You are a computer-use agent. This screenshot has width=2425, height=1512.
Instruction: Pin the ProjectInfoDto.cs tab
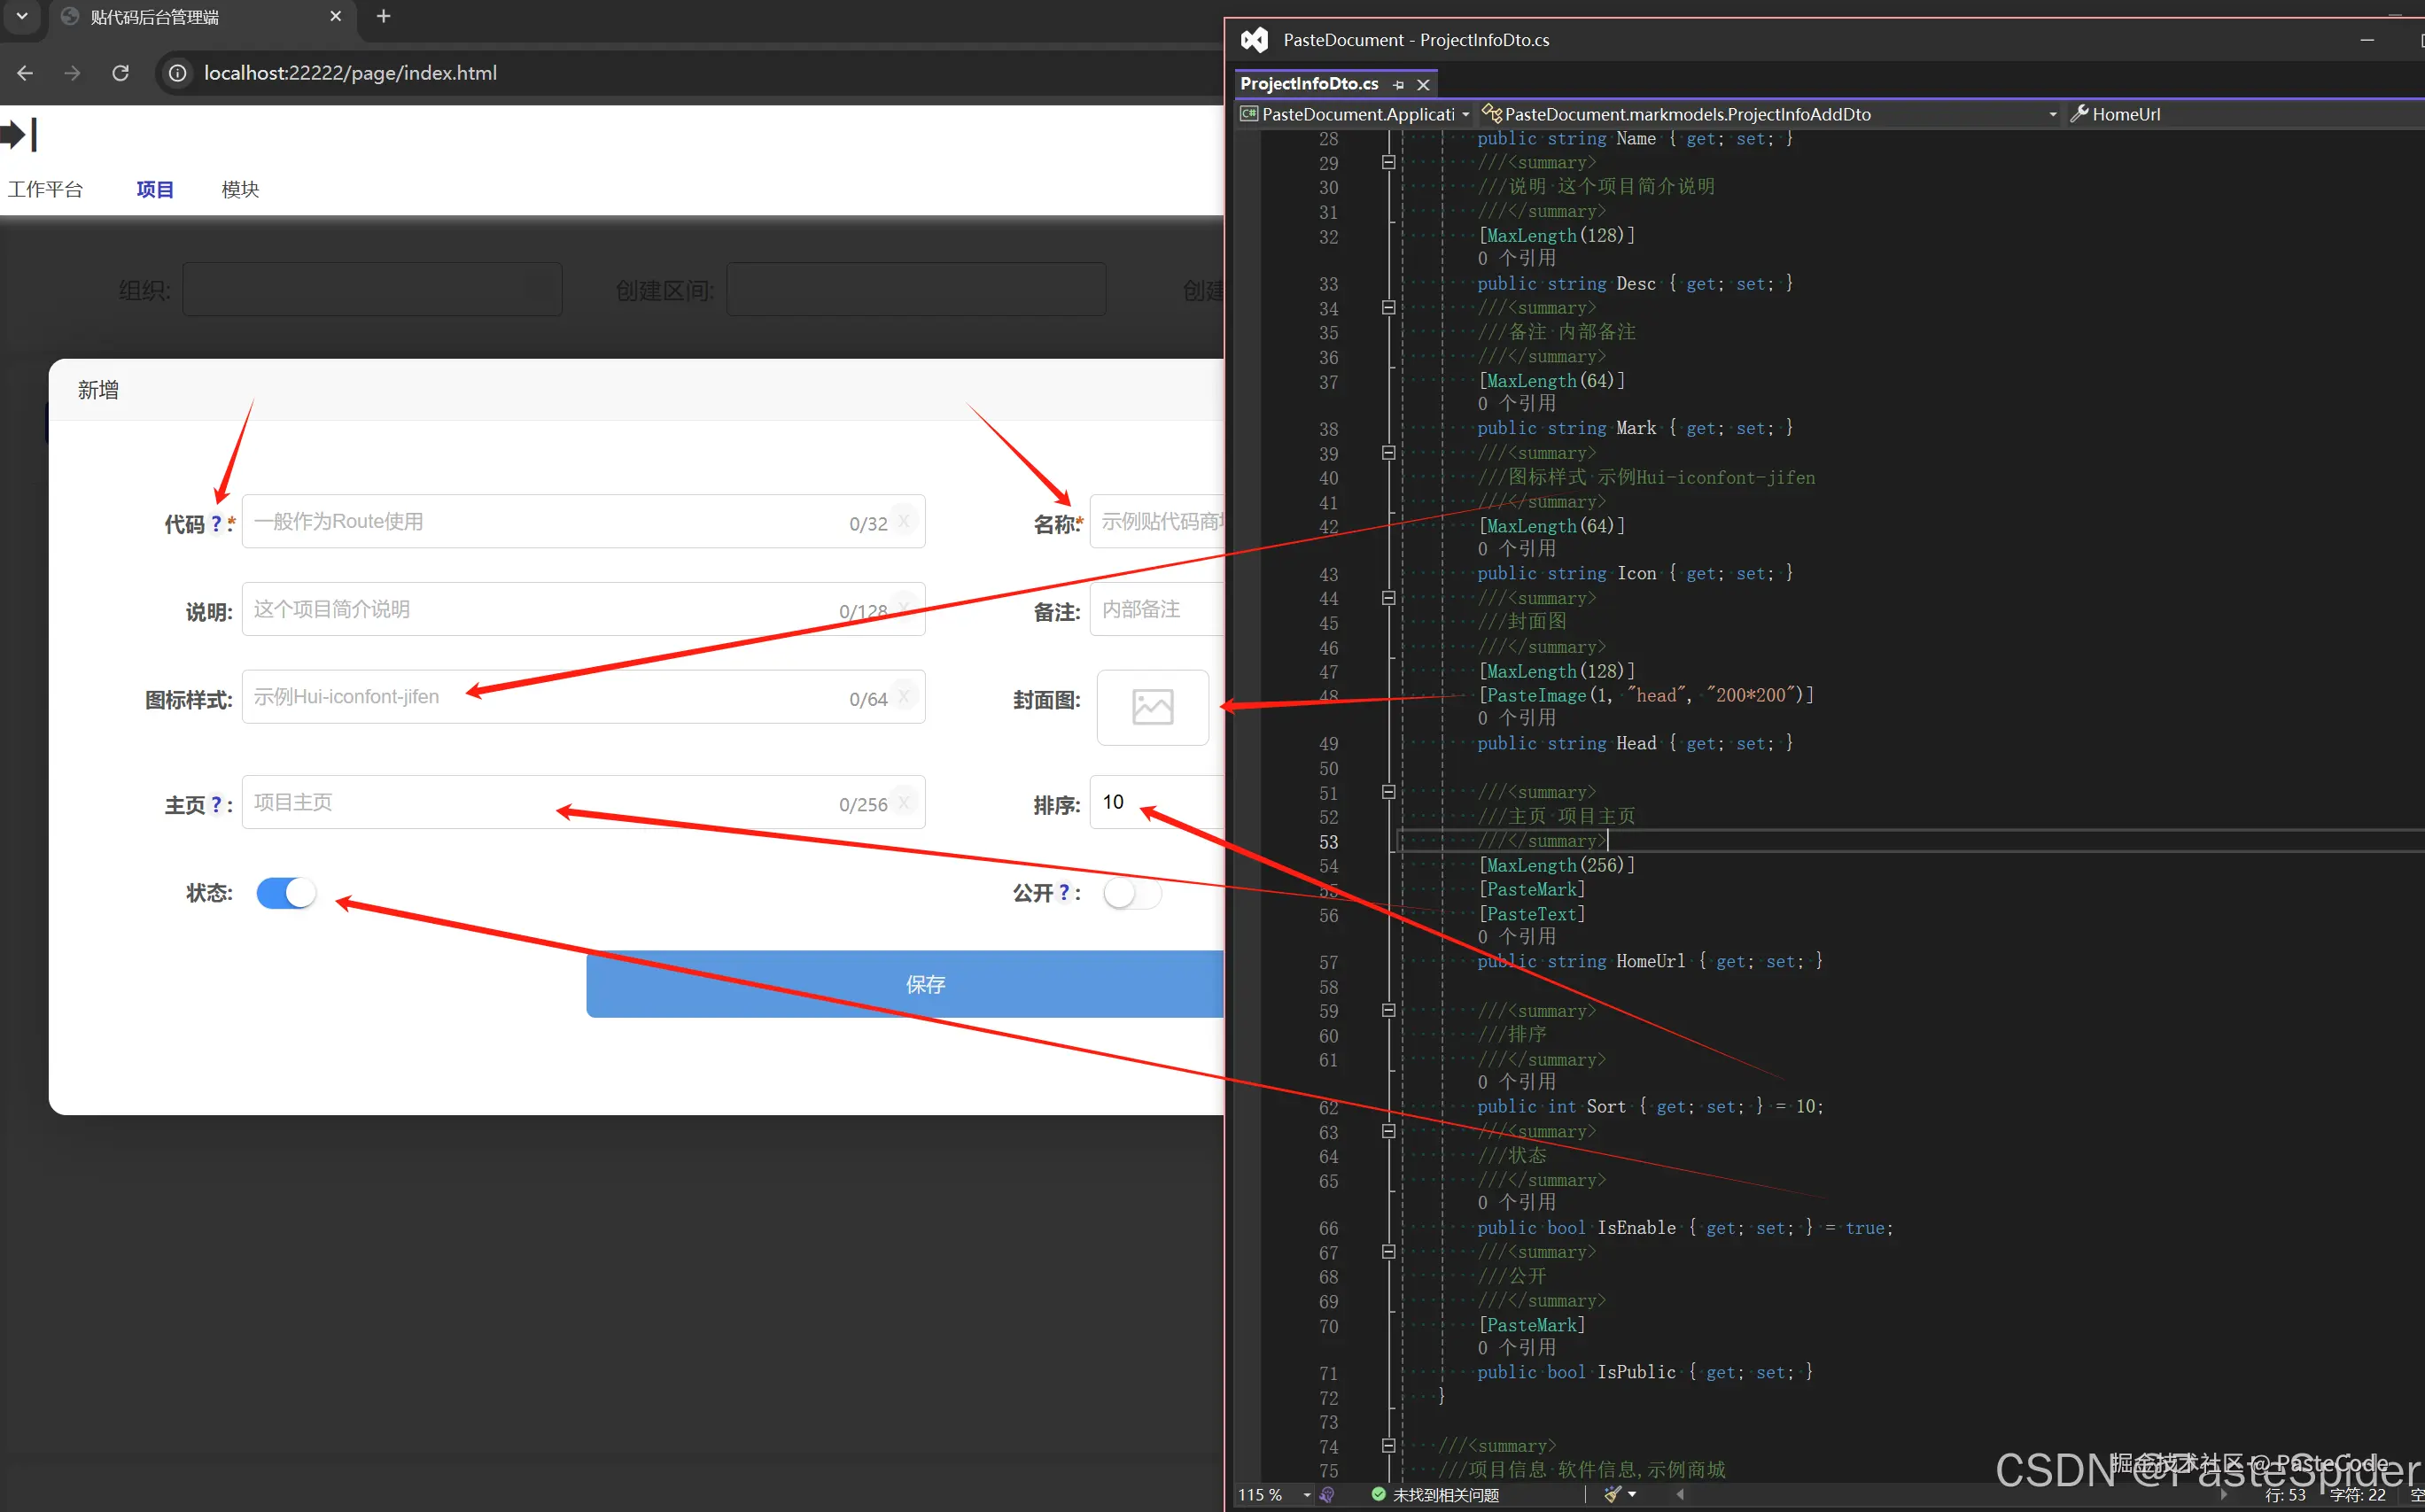pos(1398,85)
